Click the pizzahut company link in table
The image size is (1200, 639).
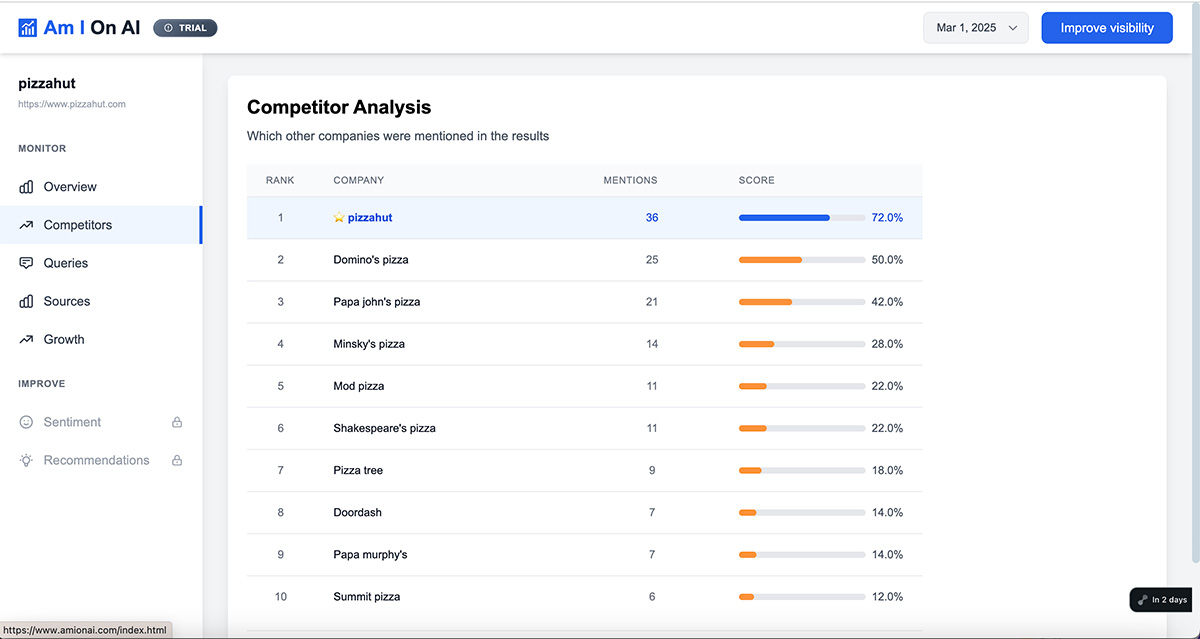[x=370, y=218]
